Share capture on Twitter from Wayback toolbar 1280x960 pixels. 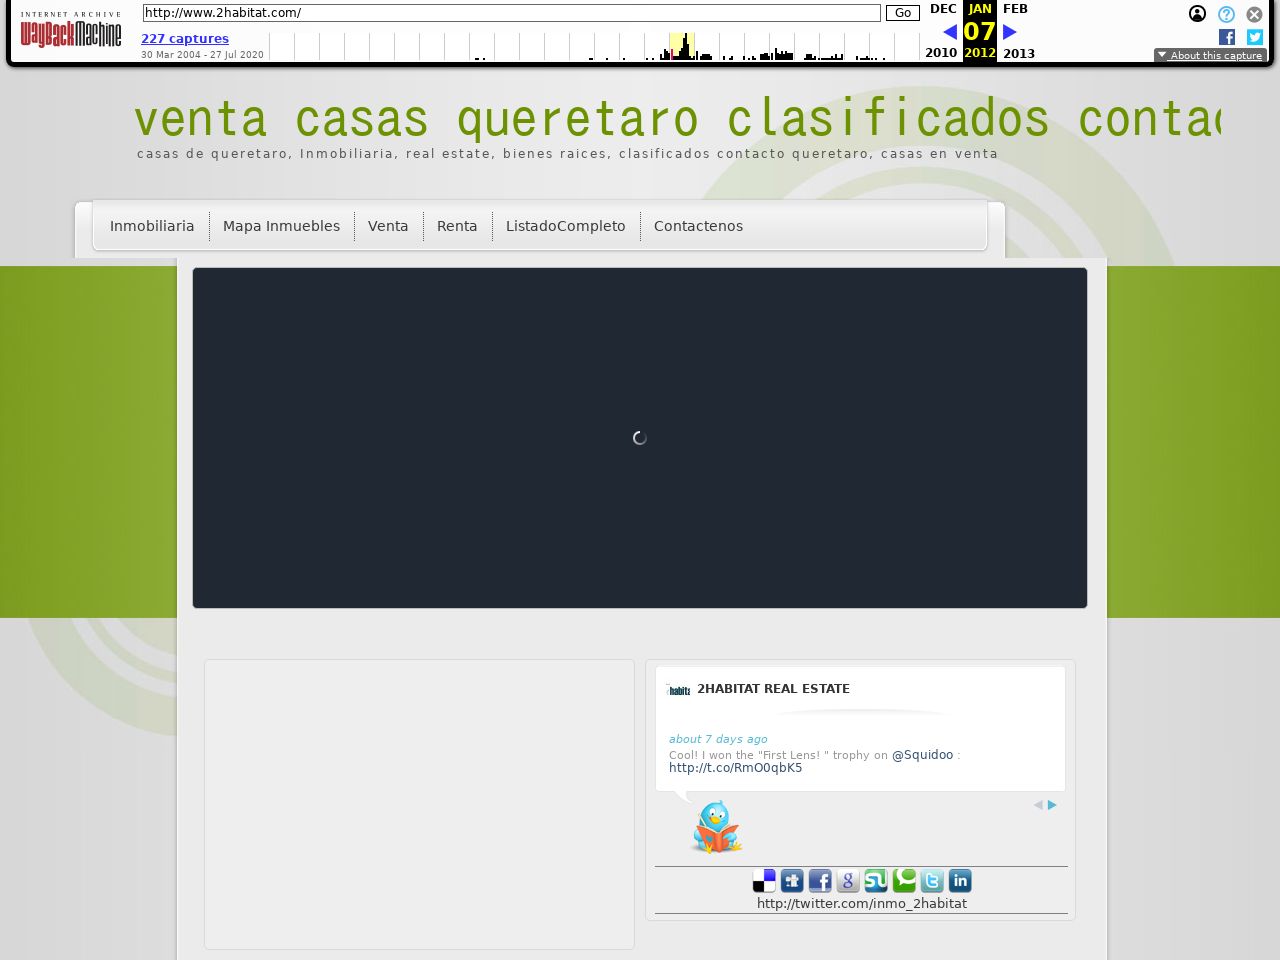click(1255, 37)
